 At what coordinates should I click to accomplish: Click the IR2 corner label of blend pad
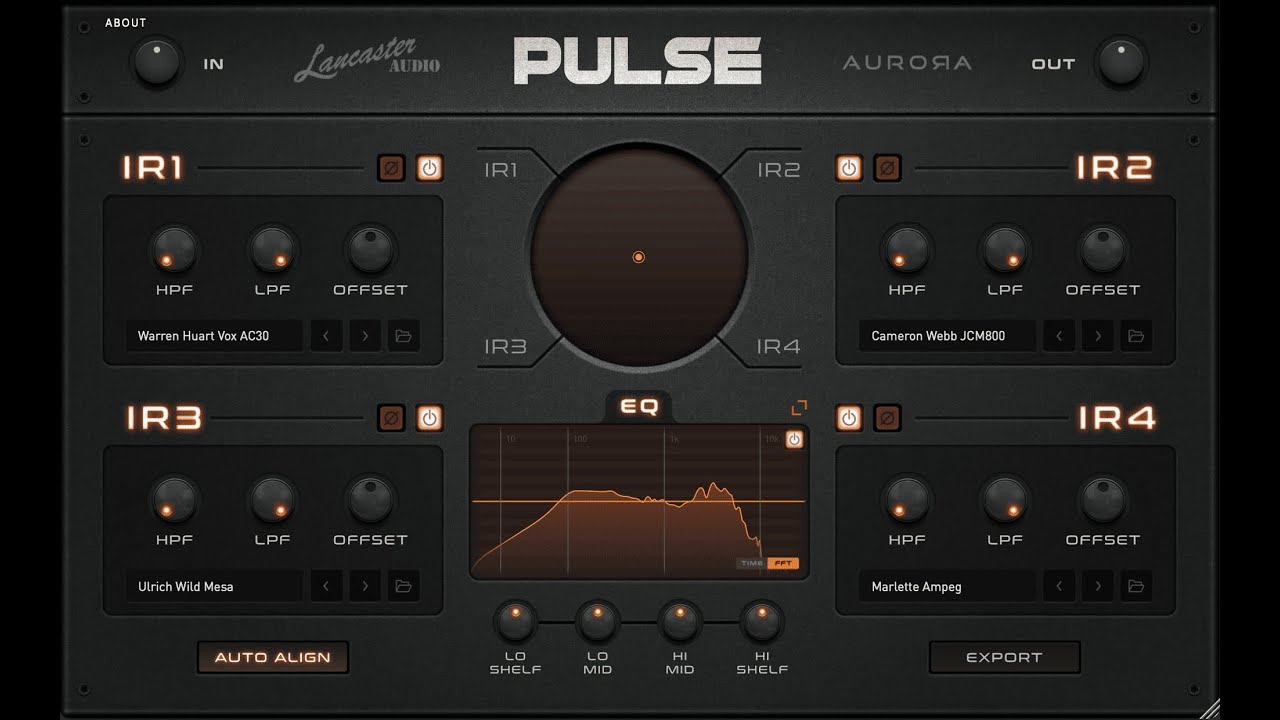(778, 170)
